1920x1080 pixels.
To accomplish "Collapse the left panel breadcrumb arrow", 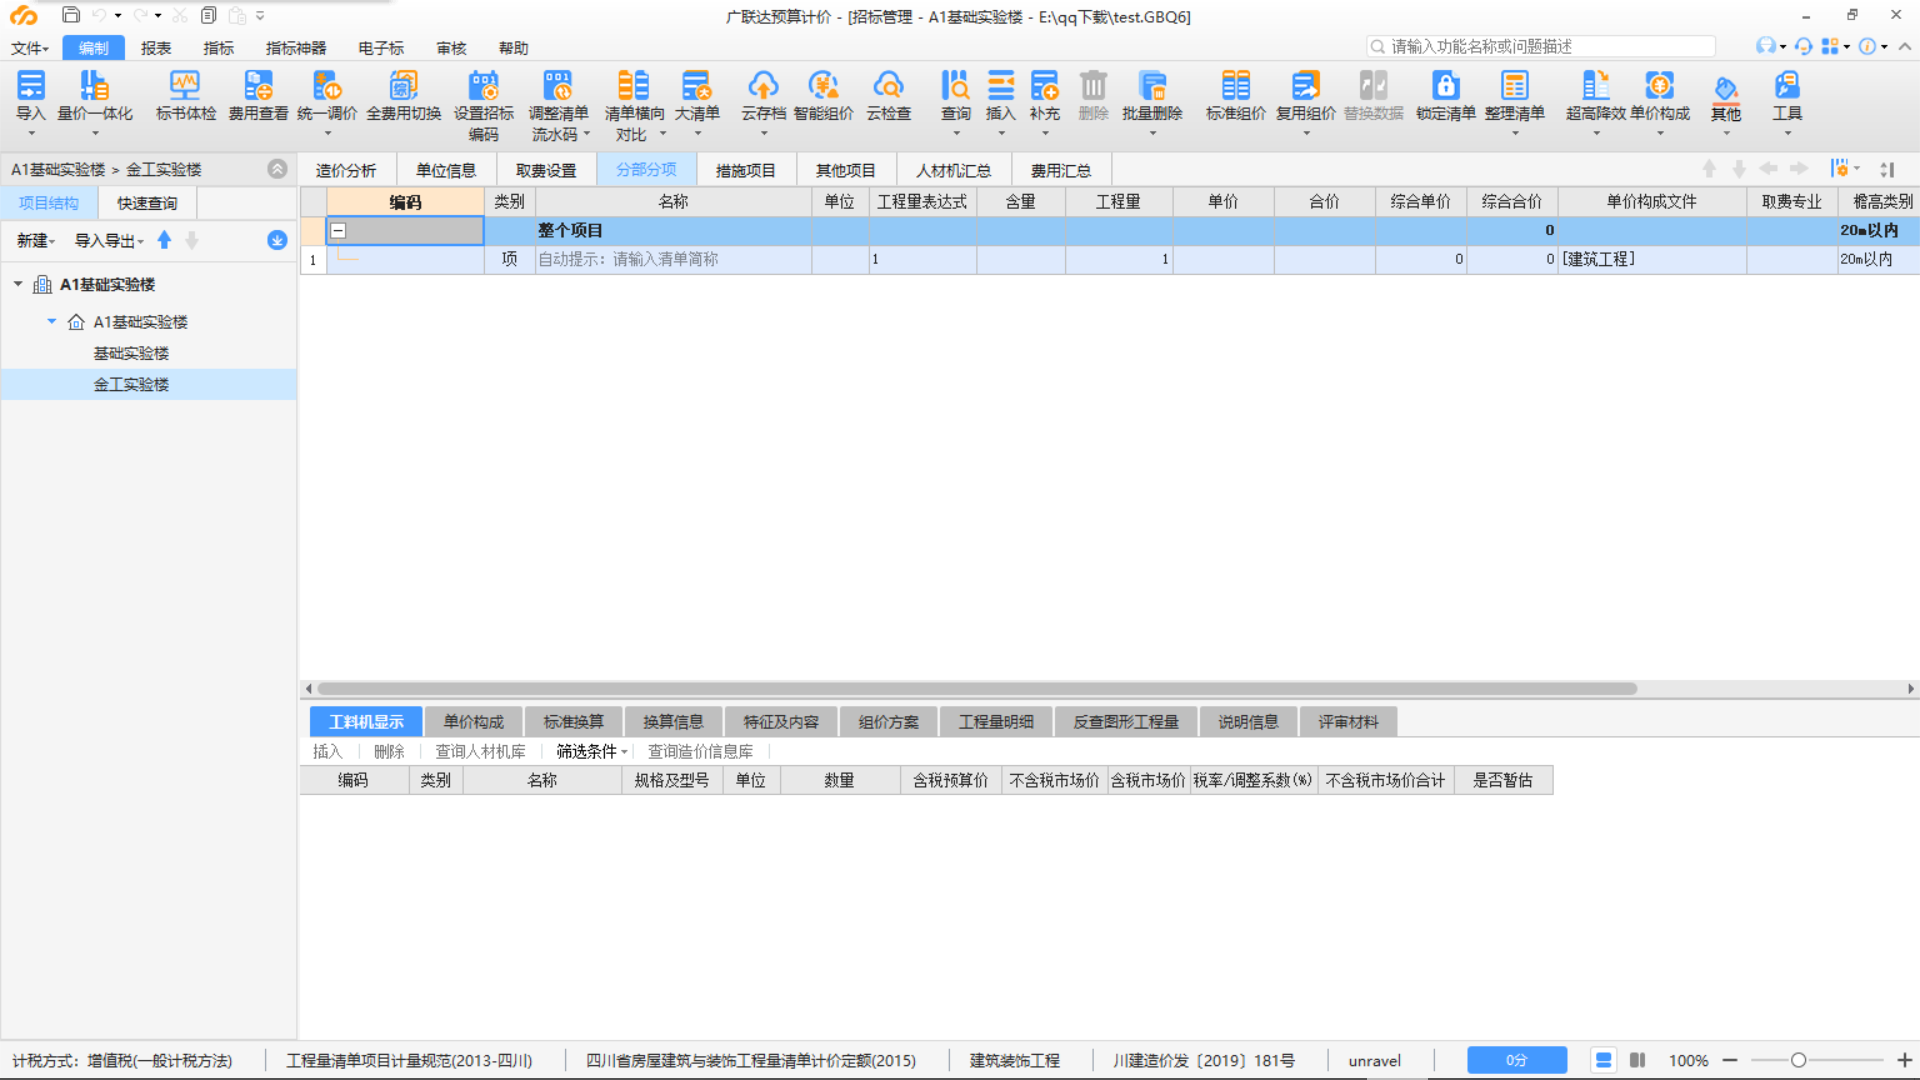I will pos(277,169).
